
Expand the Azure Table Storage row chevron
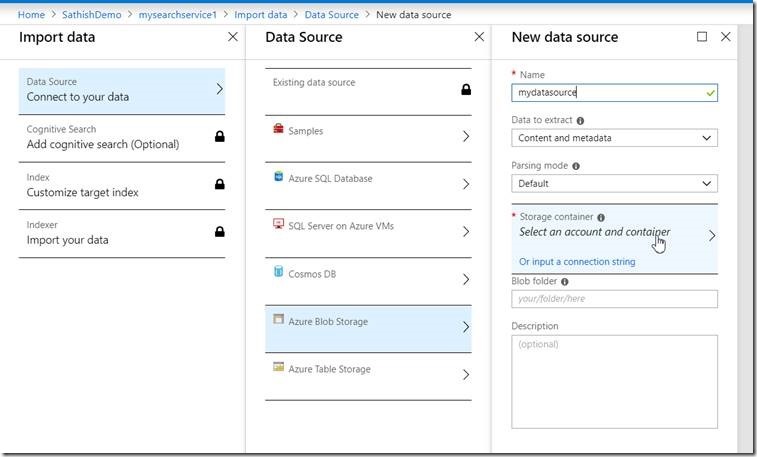coord(466,374)
